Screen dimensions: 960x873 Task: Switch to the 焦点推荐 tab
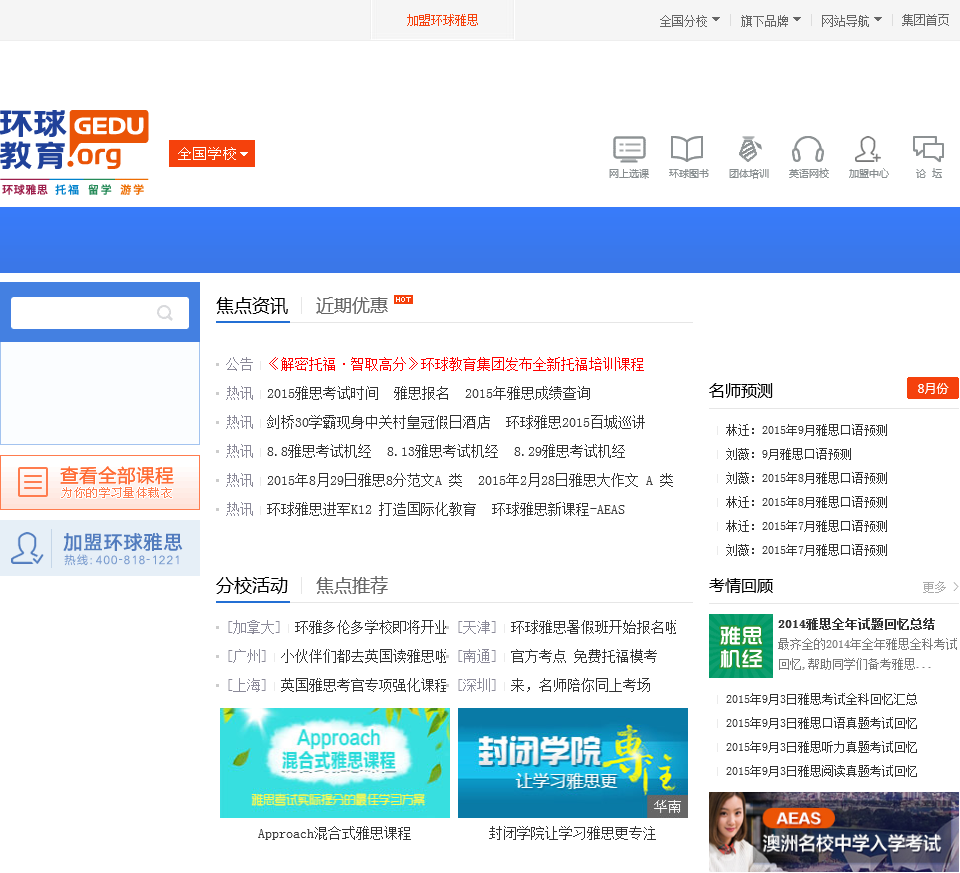(x=351, y=586)
